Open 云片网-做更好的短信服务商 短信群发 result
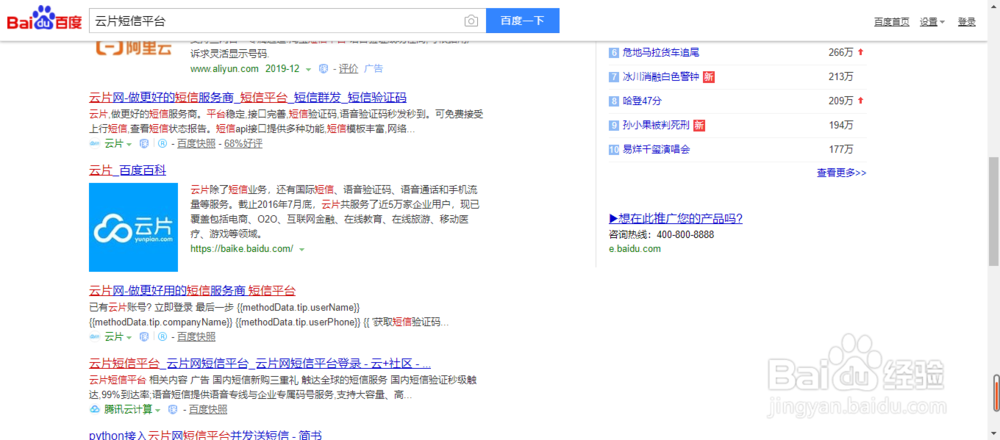The width and height of the screenshot is (1000, 440). (x=247, y=98)
